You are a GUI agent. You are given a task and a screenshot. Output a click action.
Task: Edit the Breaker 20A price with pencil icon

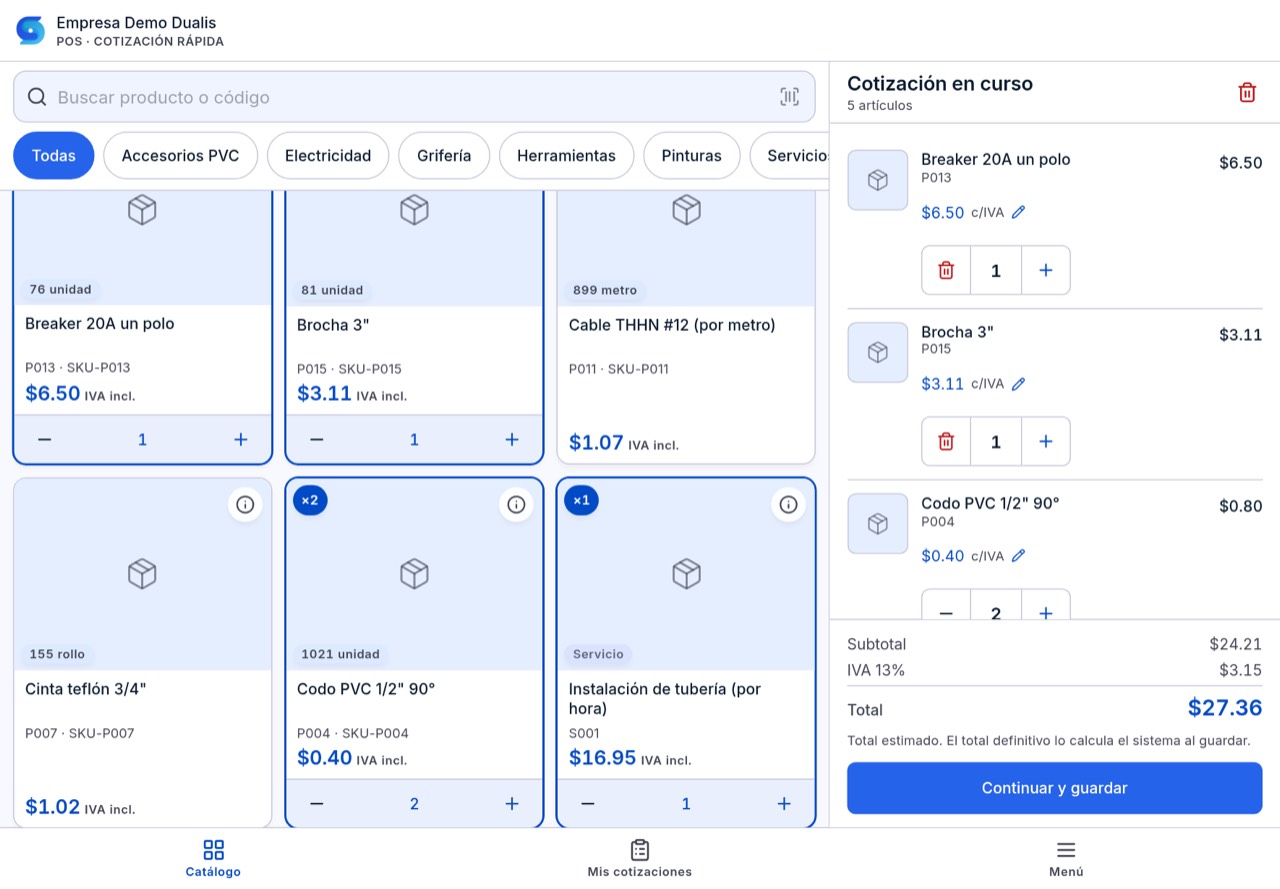1018,212
